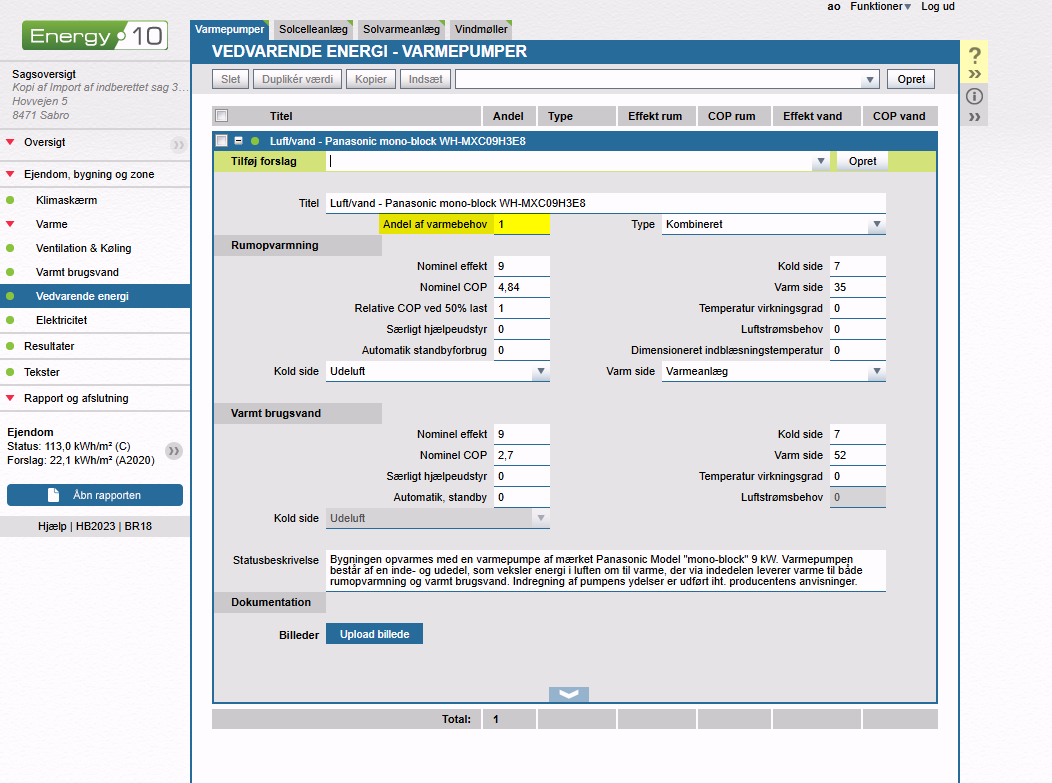Image resolution: width=1052 pixels, height=783 pixels.
Task: Switch to the Vindmøller tab
Action: [480, 30]
